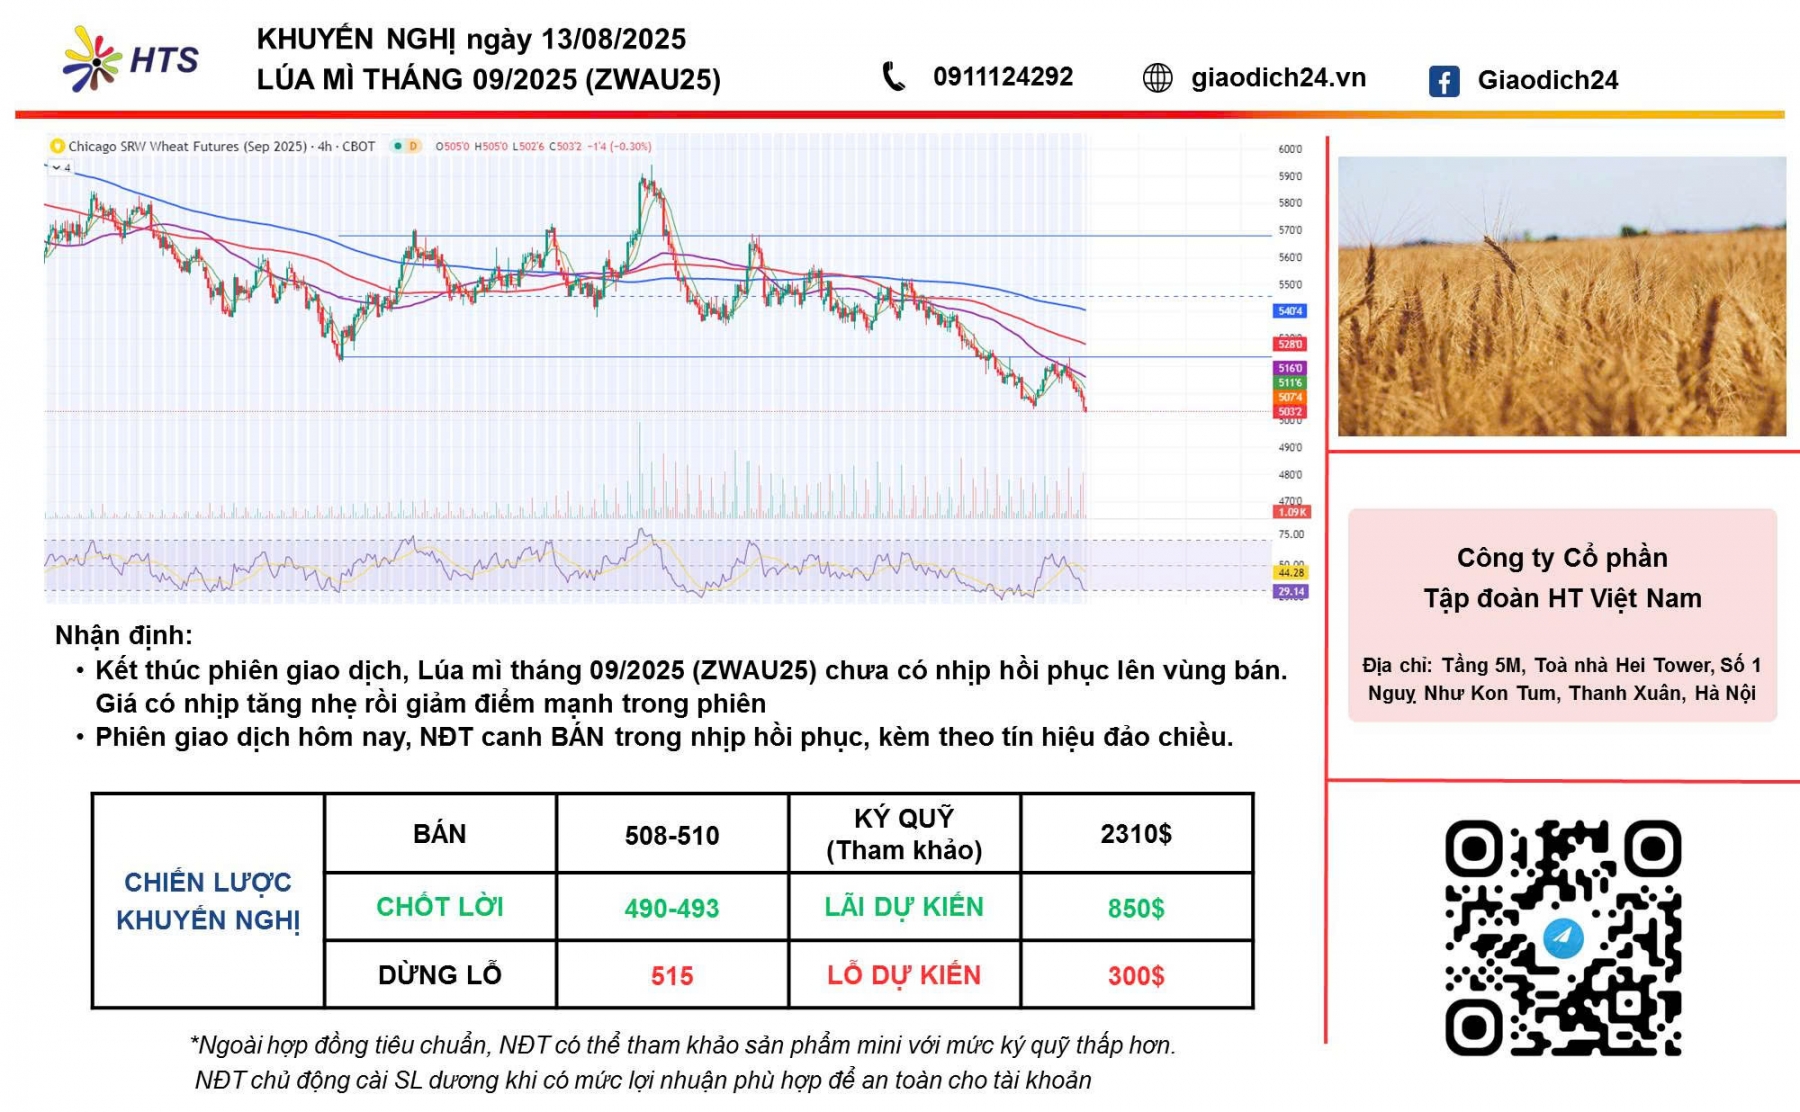1800x1112 pixels.
Task: Click the 2310$ margin cell
Action: click(1136, 834)
